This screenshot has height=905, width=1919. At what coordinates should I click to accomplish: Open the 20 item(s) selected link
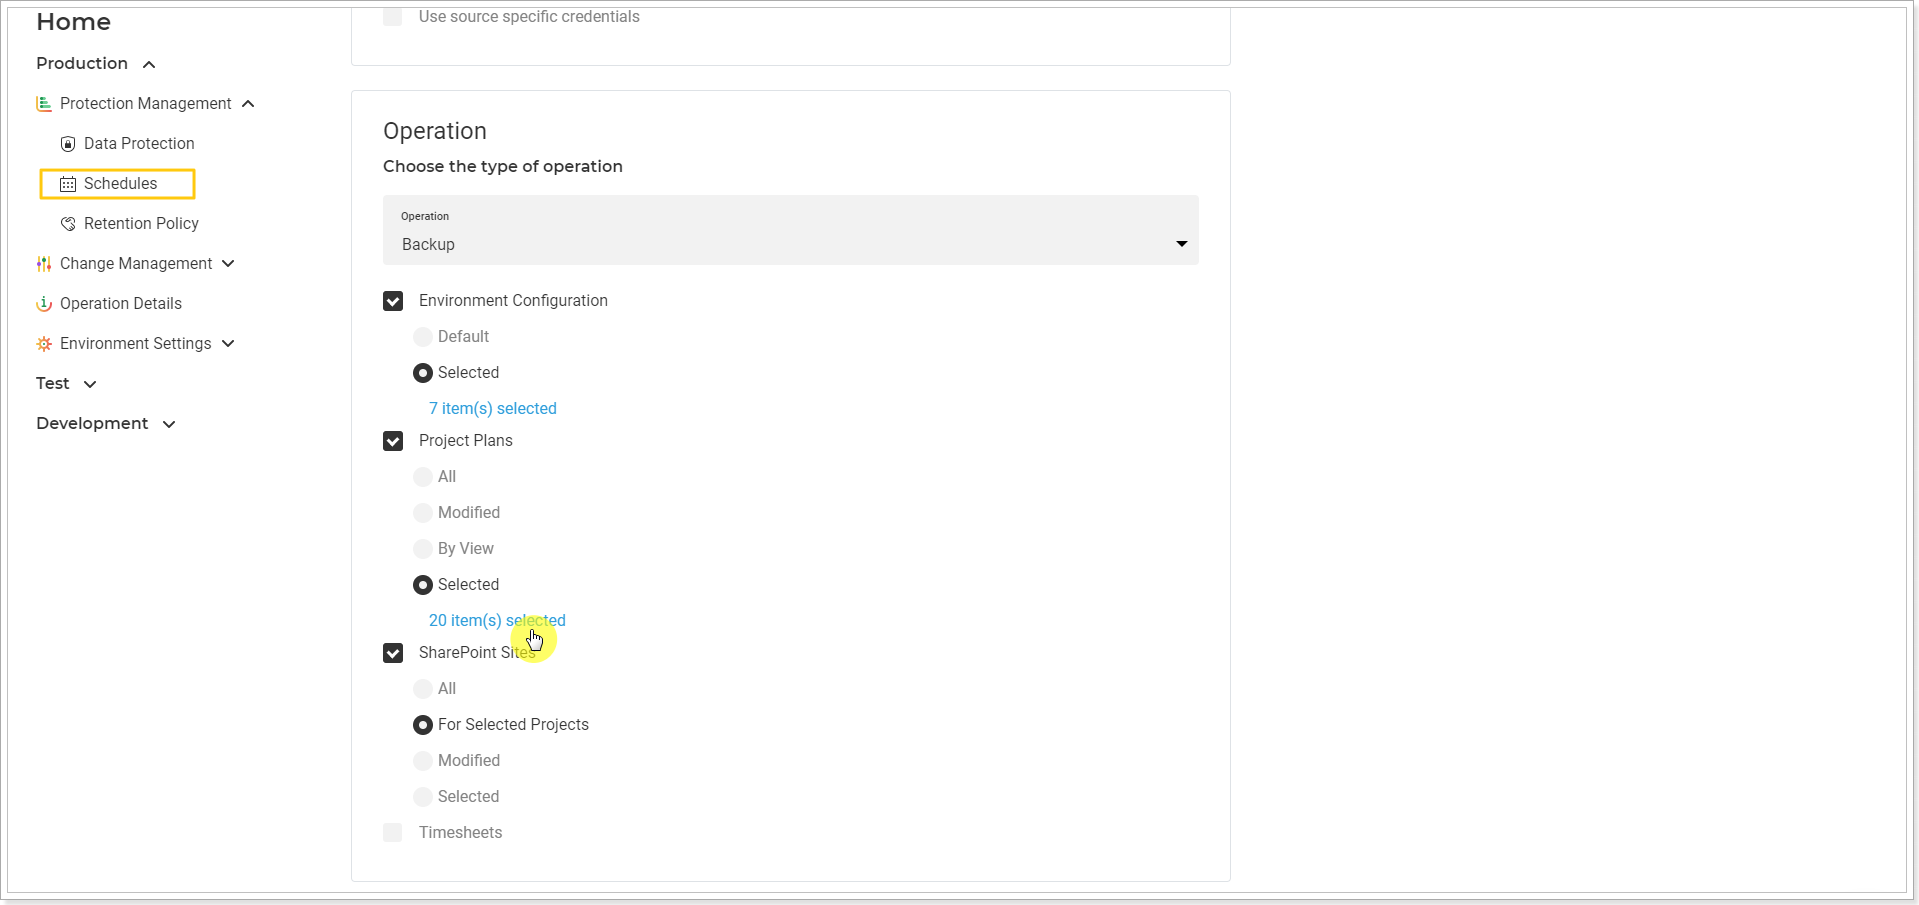pos(497,620)
